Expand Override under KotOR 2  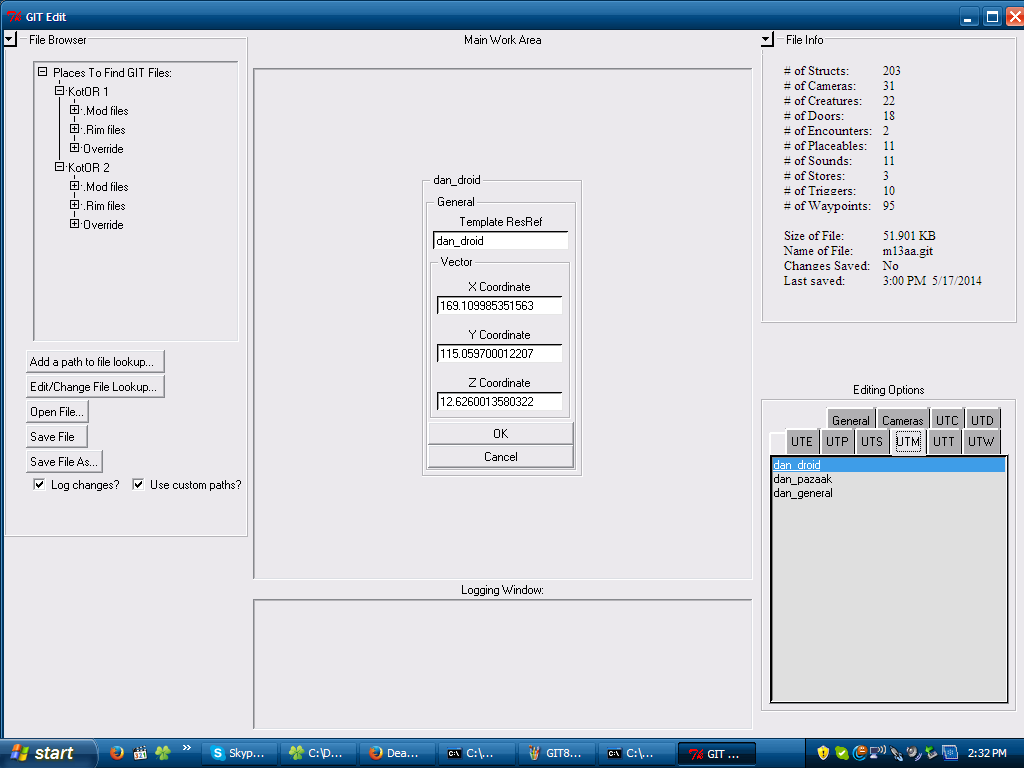pos(74,223)
